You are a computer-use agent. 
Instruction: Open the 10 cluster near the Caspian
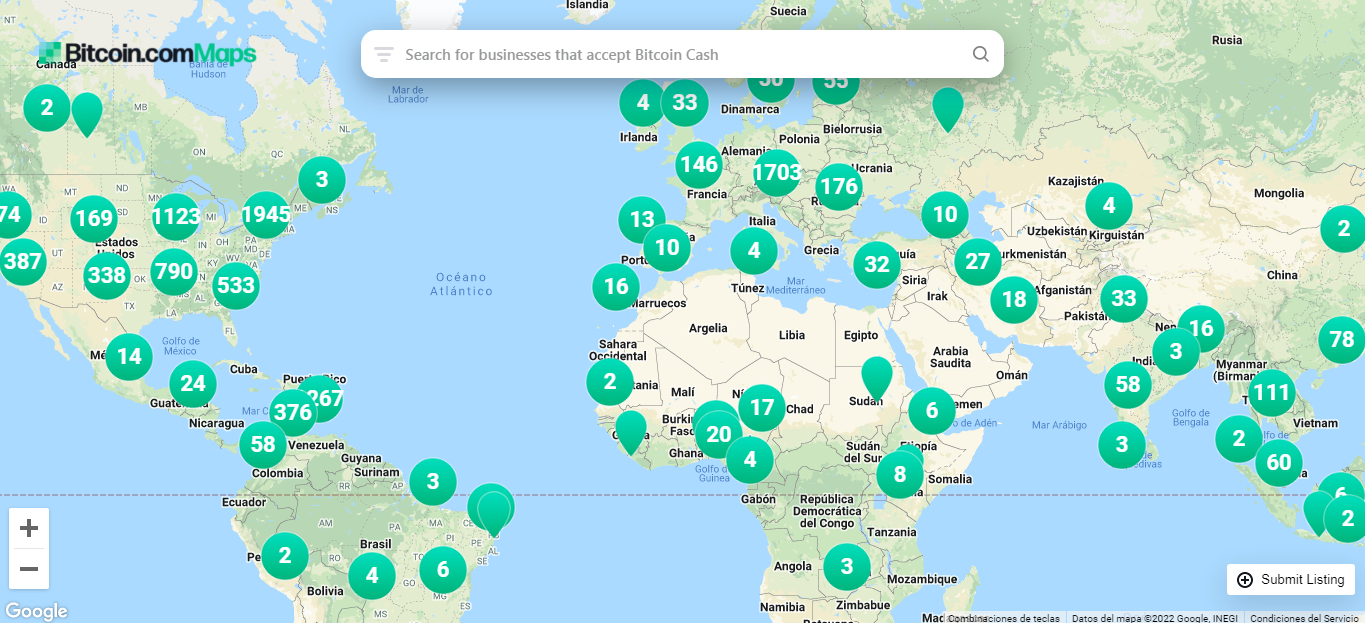tap(945, 213)
